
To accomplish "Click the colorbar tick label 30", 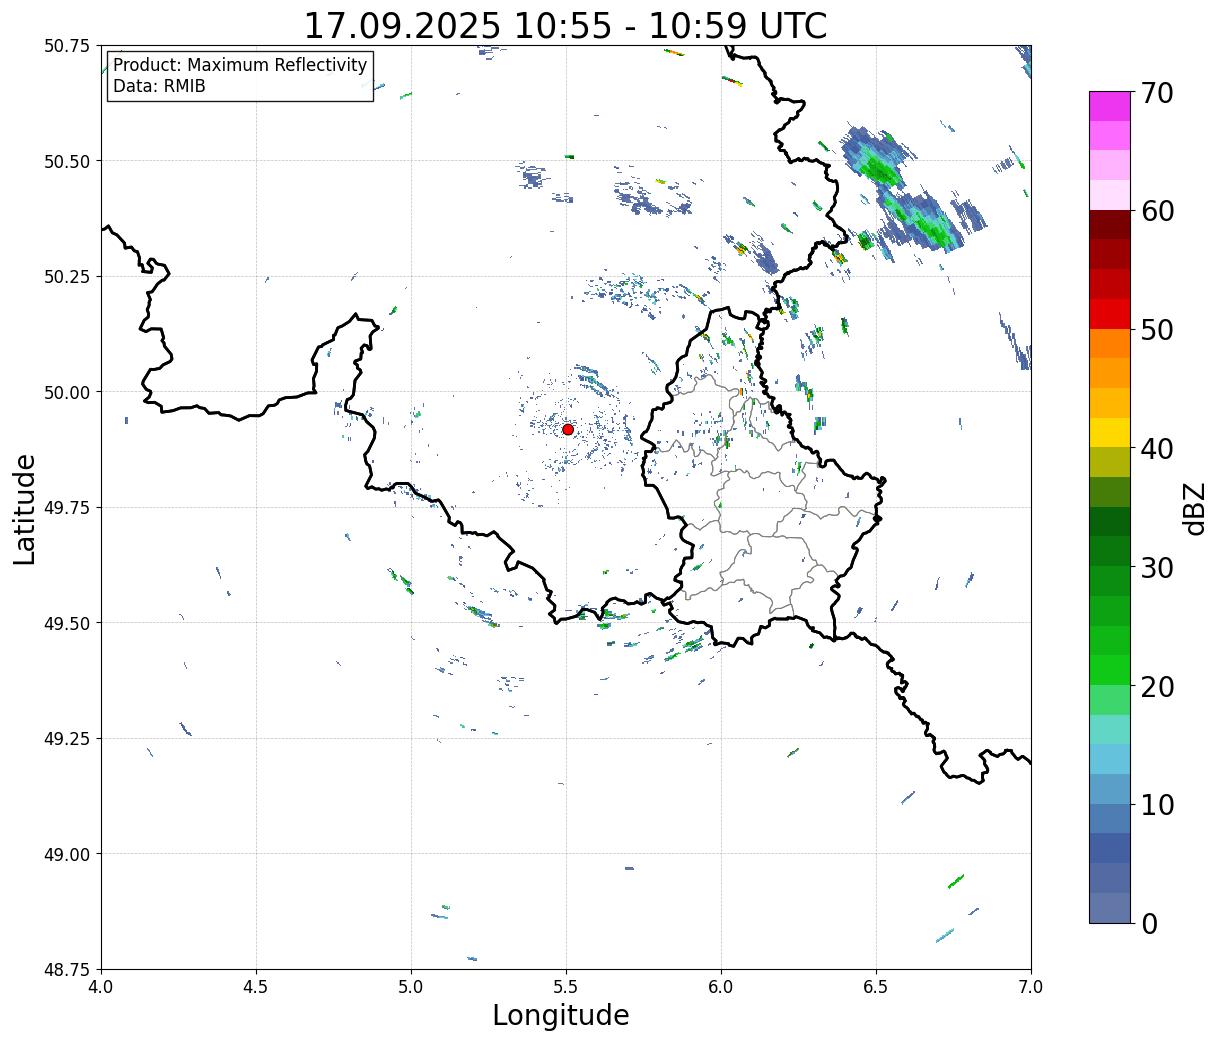I will 1156,568.
